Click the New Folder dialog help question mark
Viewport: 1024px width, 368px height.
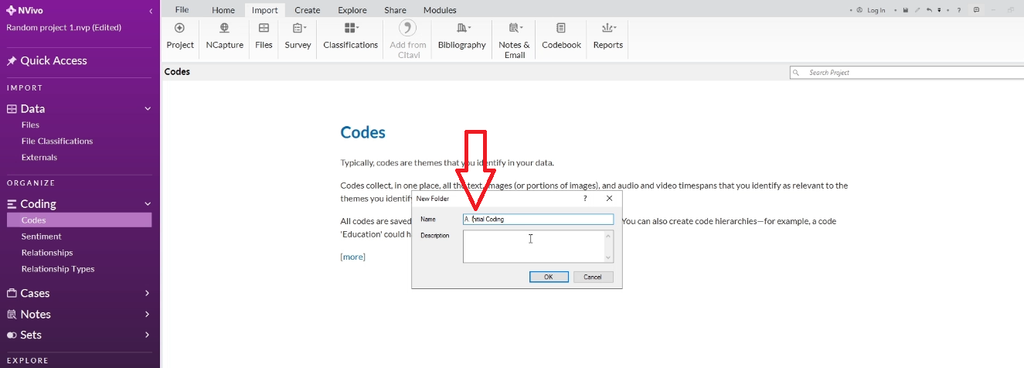585,198
